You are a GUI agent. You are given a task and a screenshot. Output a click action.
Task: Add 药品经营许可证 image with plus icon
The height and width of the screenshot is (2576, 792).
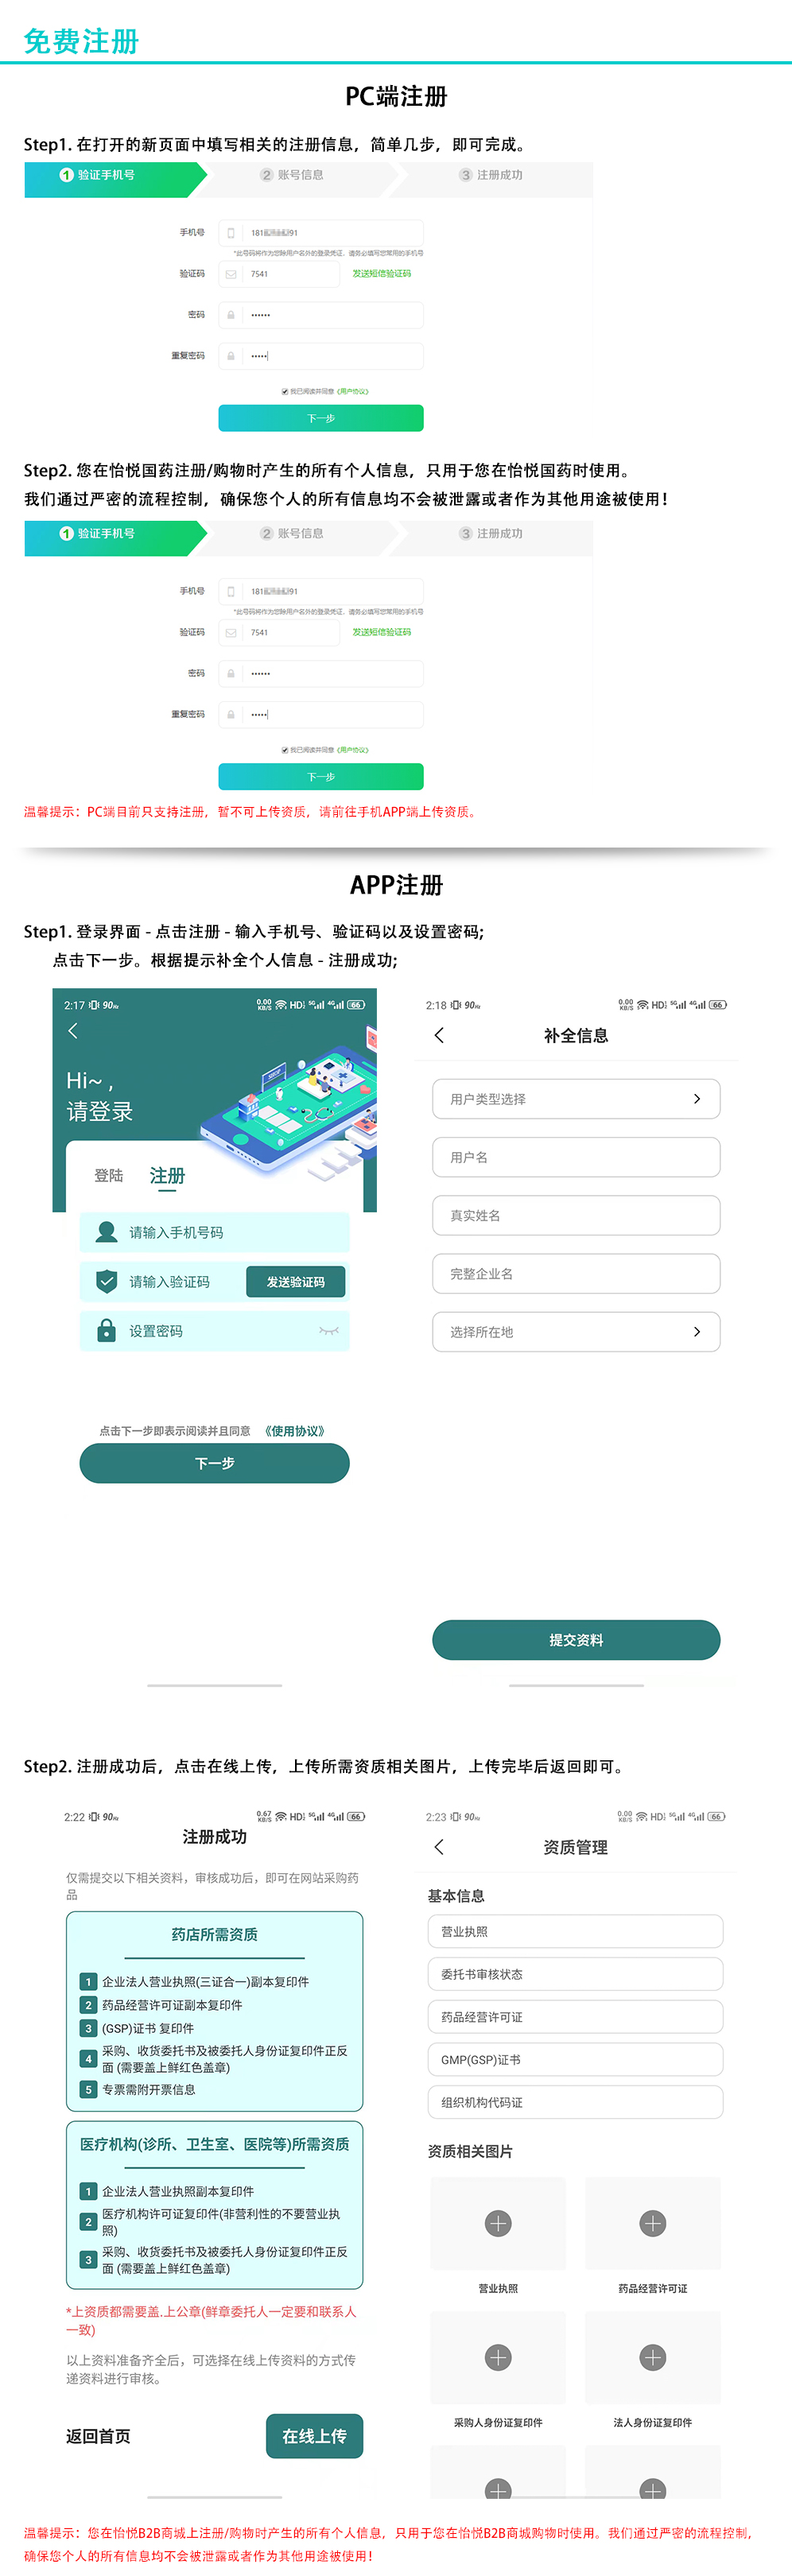pyautogui.click(x=653, y=2223)
